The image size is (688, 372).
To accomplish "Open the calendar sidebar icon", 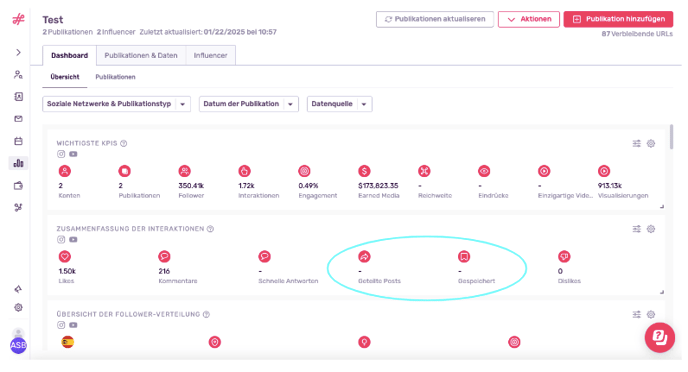I will [x=18, y=141].
